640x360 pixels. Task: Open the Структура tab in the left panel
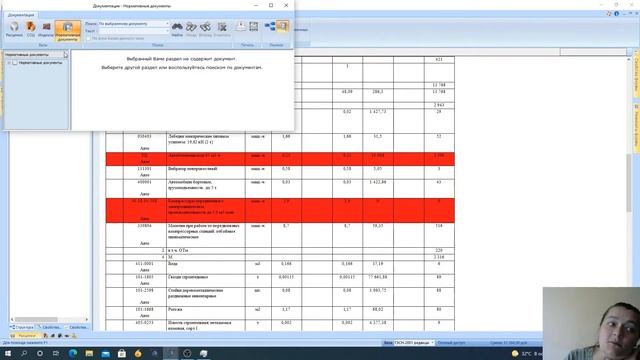click(22, 327)
